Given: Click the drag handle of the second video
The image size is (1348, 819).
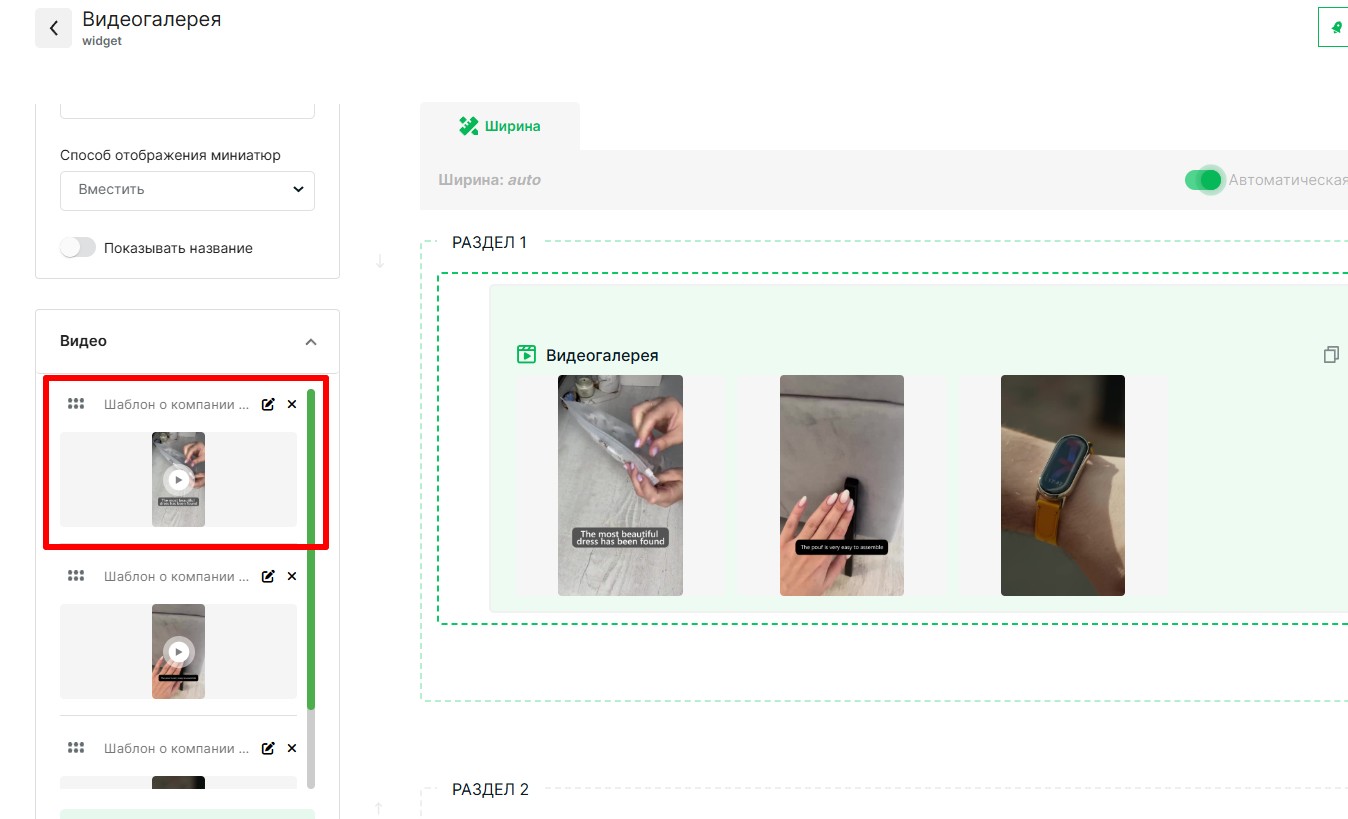Looking at the screenshot, I should (x=76, y=576).
